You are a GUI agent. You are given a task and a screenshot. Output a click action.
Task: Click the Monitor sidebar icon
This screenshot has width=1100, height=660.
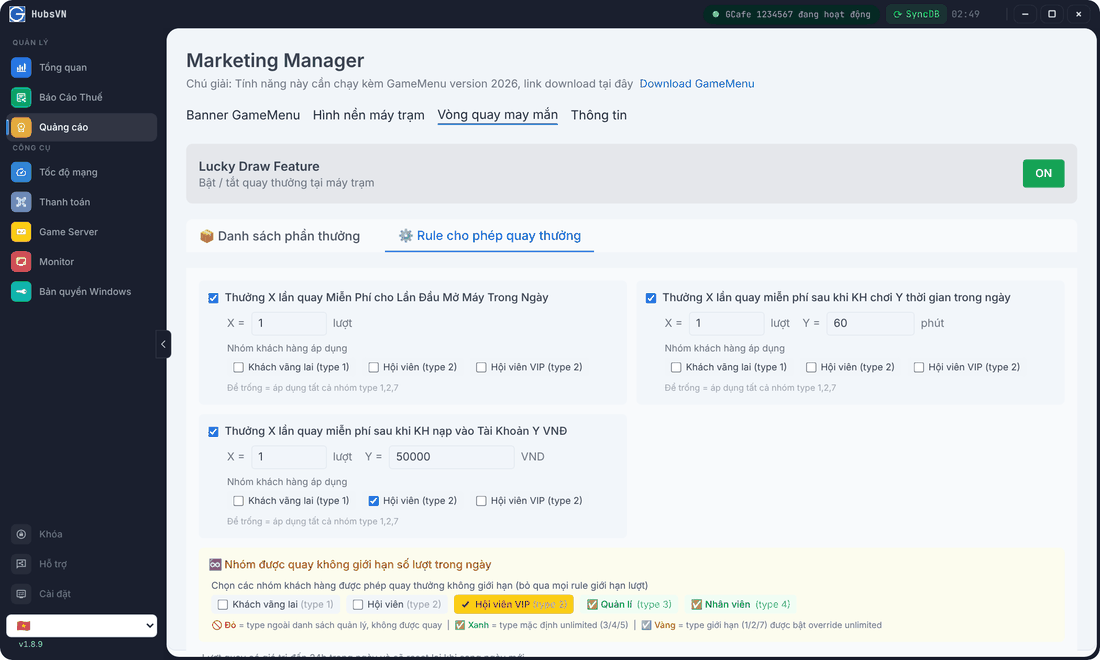(x=21, y=262)
